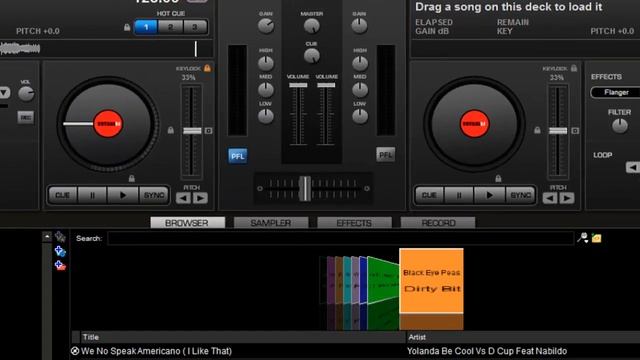The width and height of the screenshot is (640, 360).
Task: Pause the left deck
Action: click(x=92, y=195)
